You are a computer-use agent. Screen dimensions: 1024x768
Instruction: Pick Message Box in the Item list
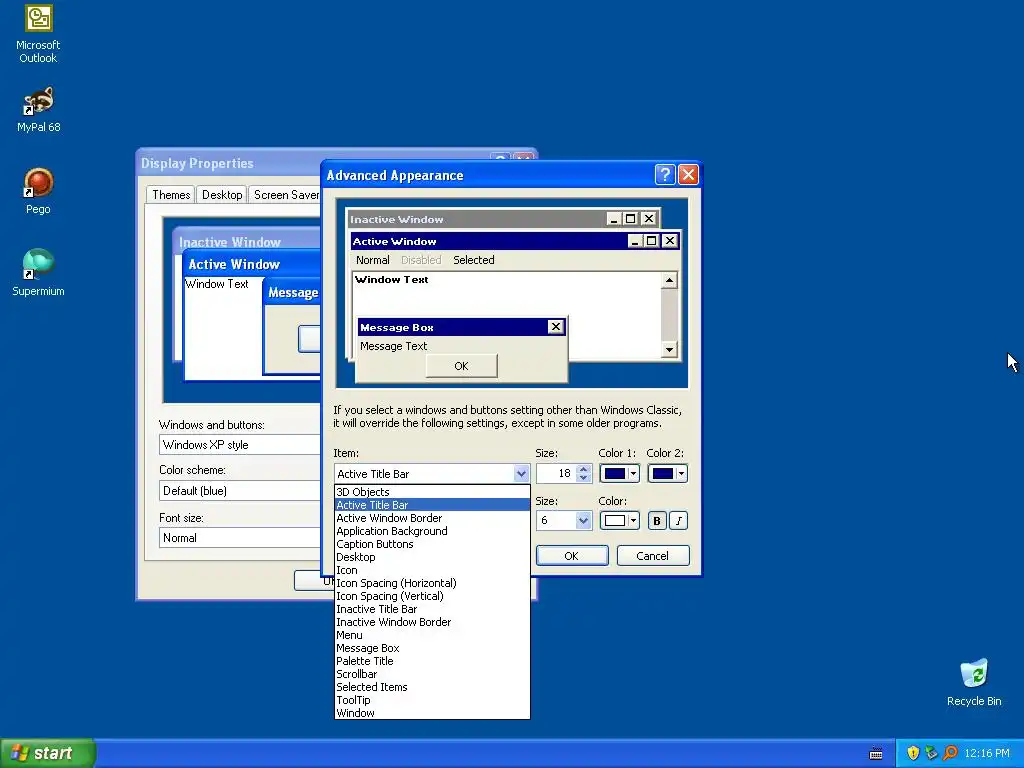point(432,648)
